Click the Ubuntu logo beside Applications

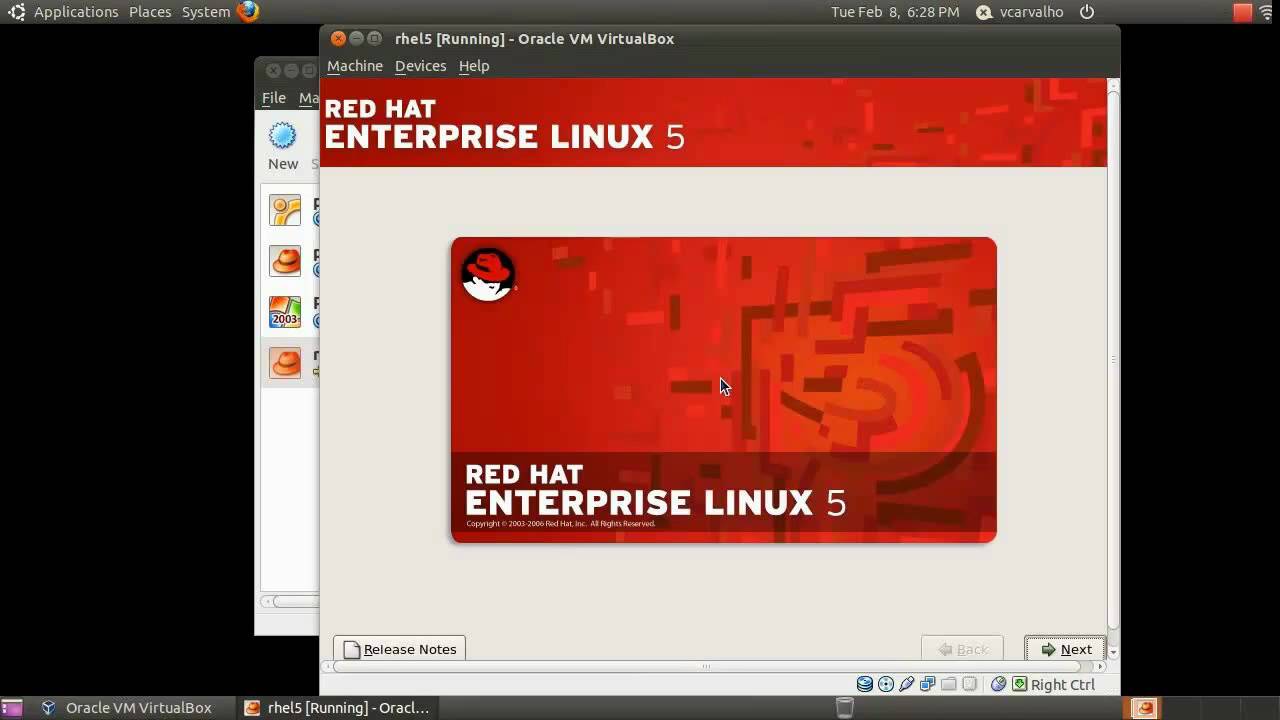16,12
